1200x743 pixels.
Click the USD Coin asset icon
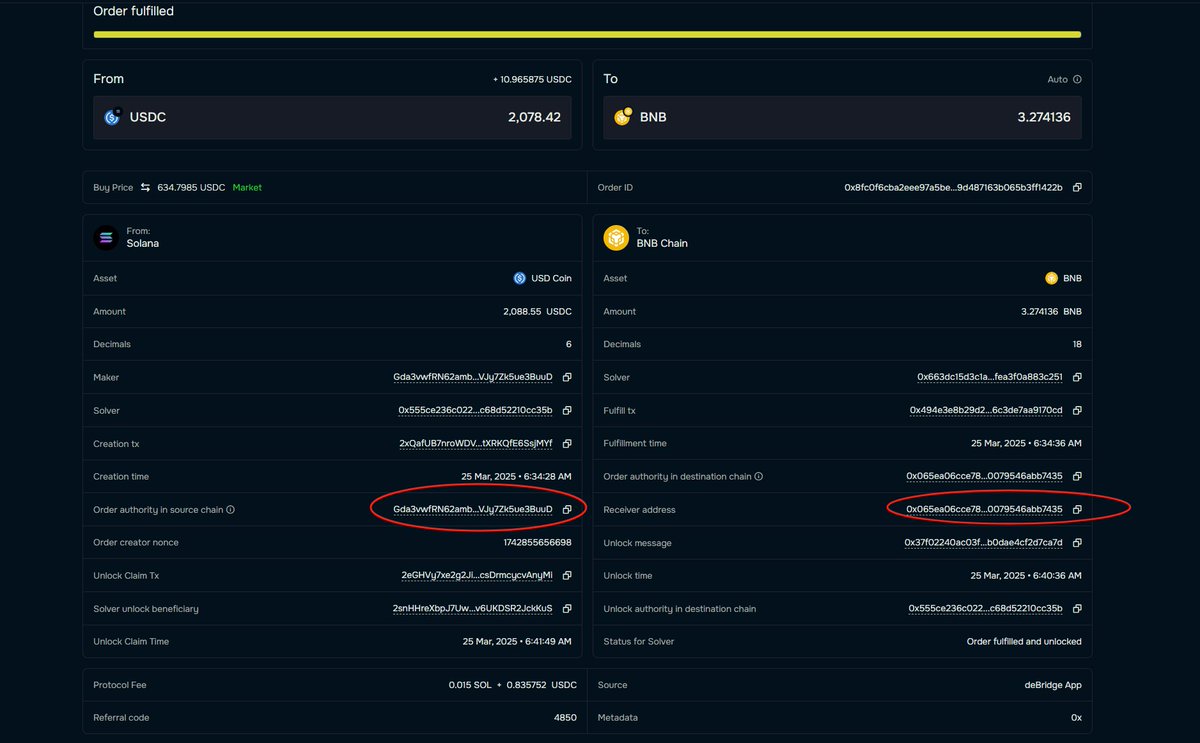point(518,278)
